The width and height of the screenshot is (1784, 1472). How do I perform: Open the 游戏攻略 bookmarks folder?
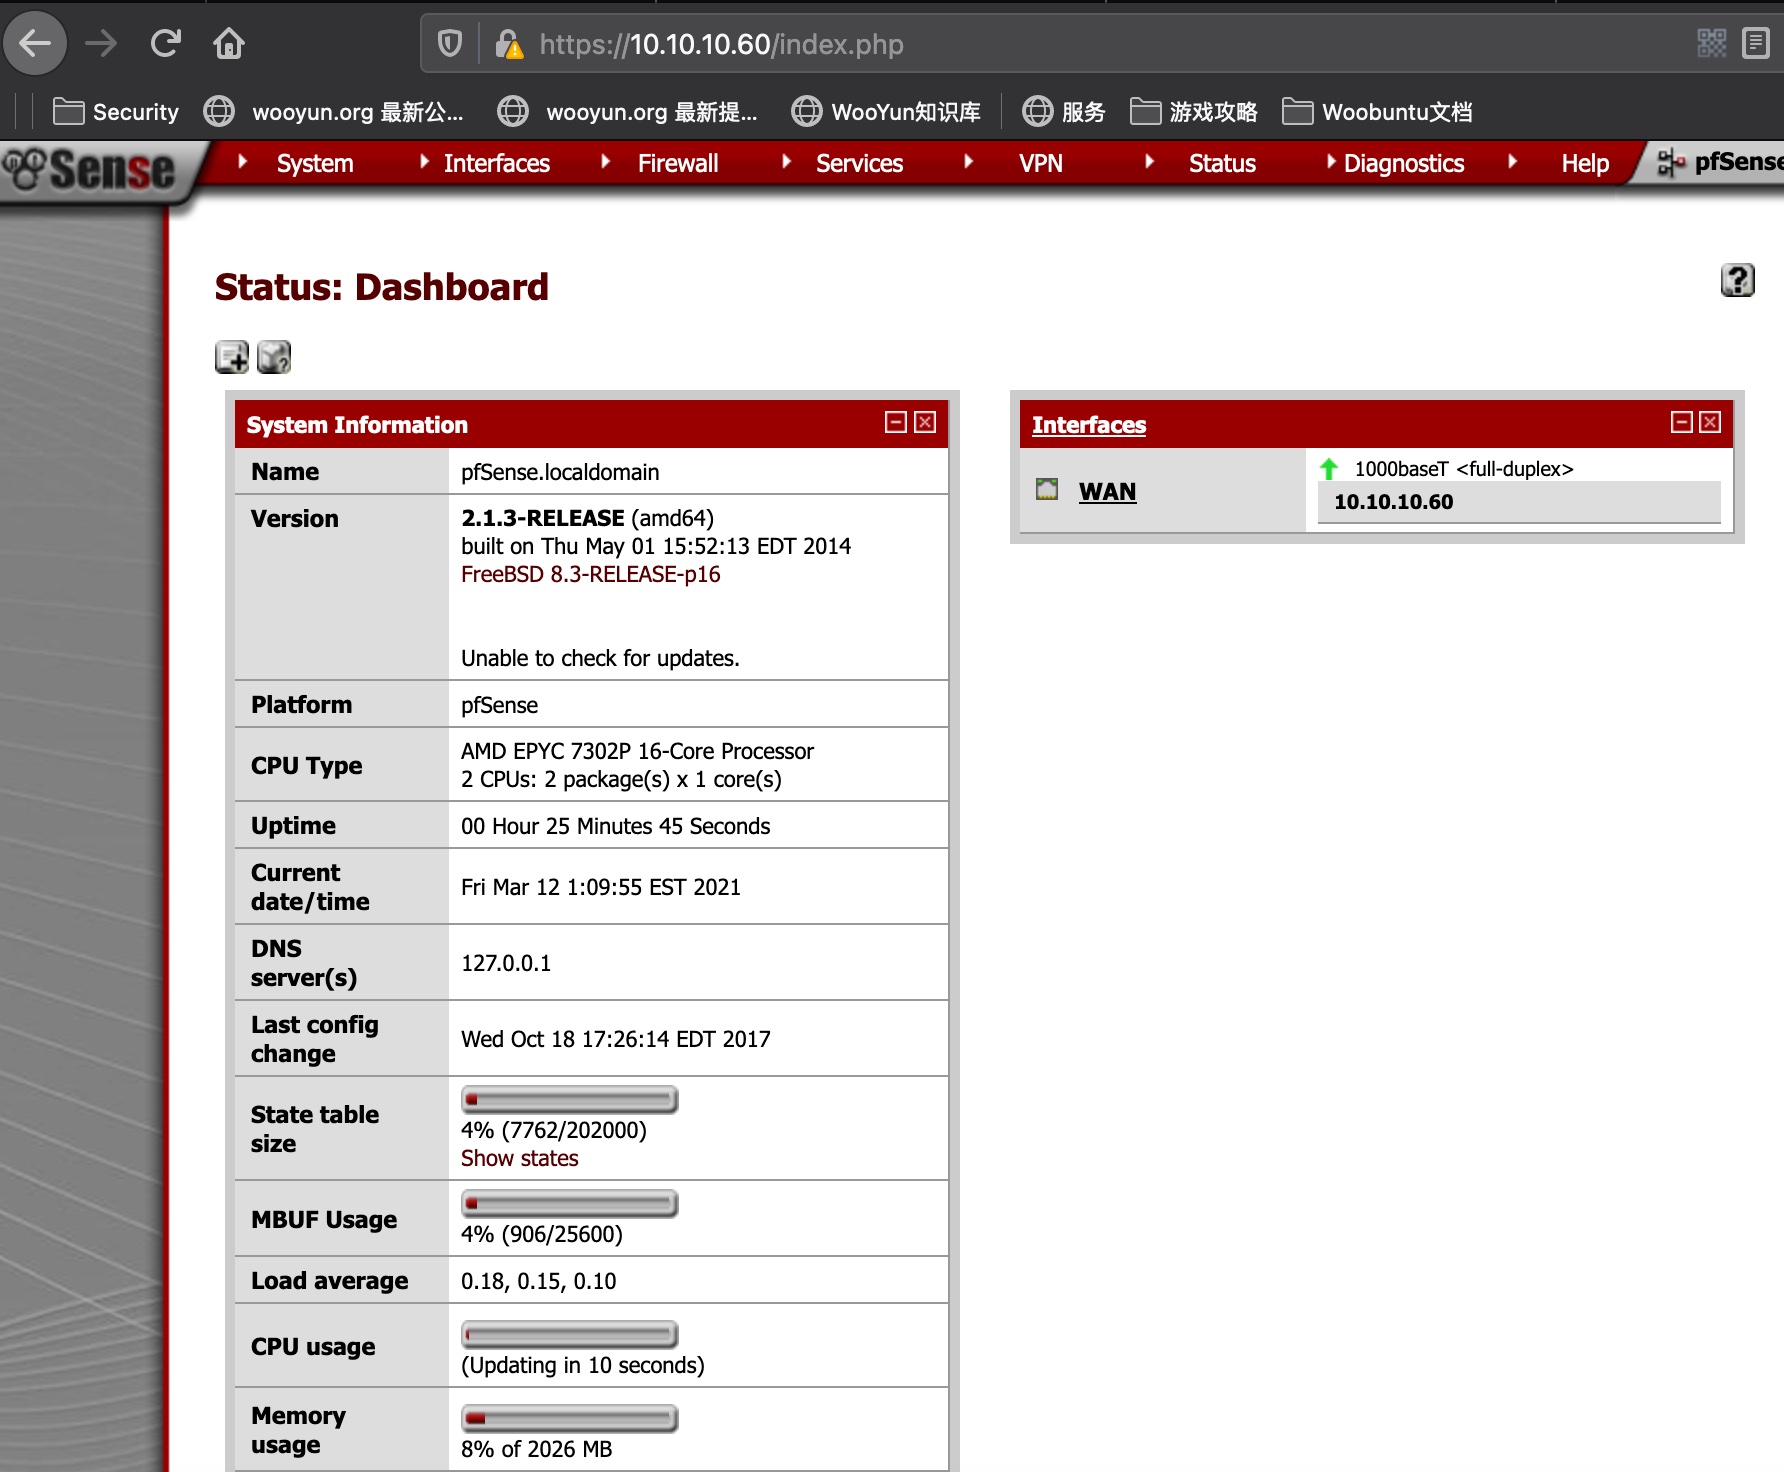[1194, 111]
